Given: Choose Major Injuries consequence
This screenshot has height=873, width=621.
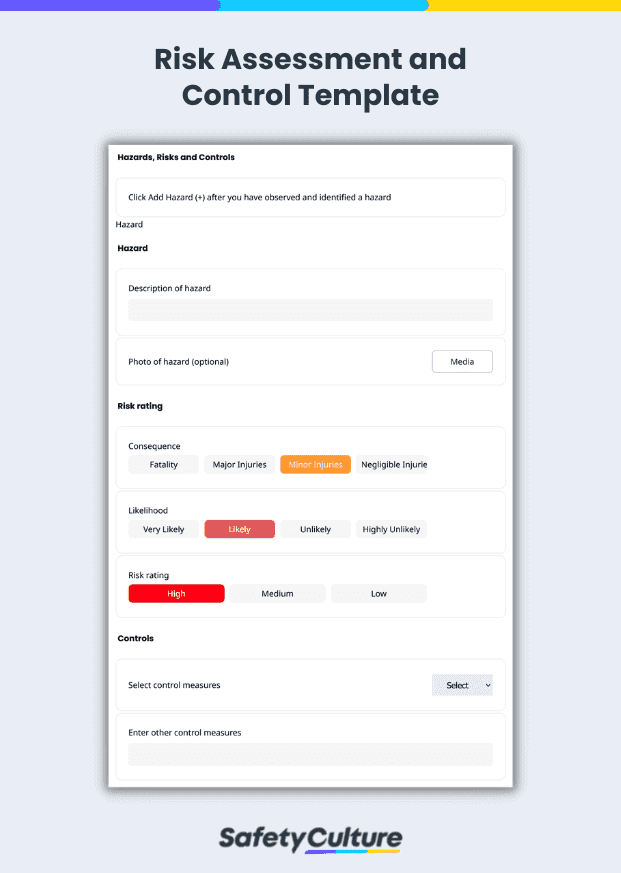Looking at the screenshot, I should click(x=239, y=464).
